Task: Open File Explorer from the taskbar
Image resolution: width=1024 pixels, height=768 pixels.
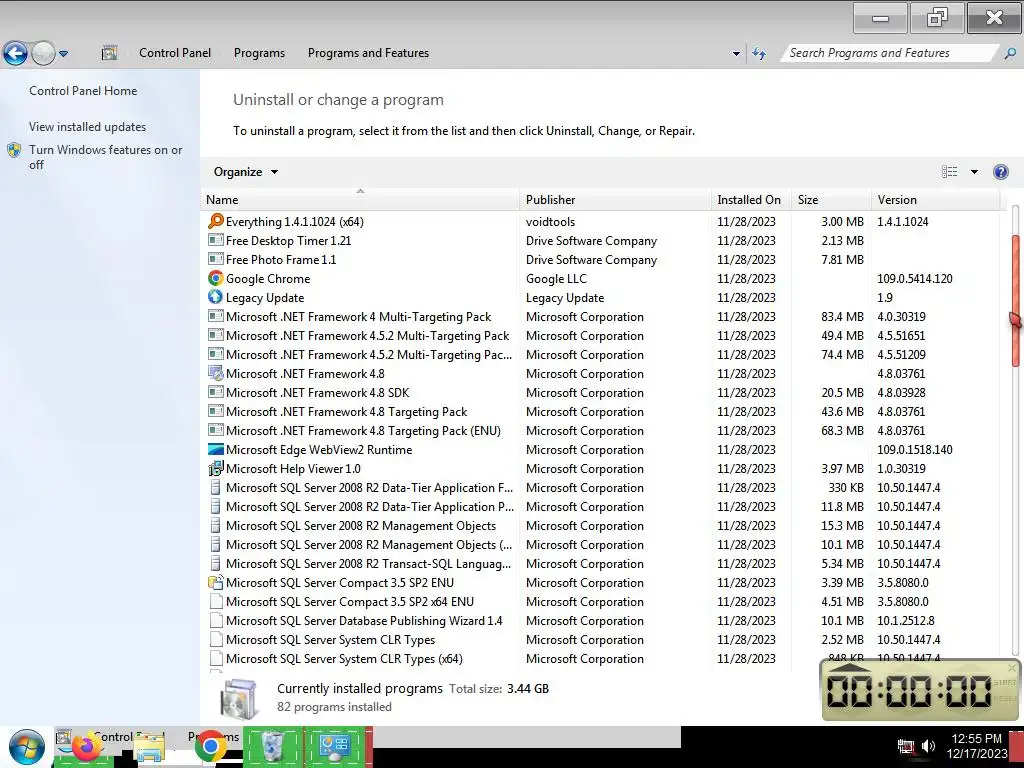Action: [x=150, y=747]
